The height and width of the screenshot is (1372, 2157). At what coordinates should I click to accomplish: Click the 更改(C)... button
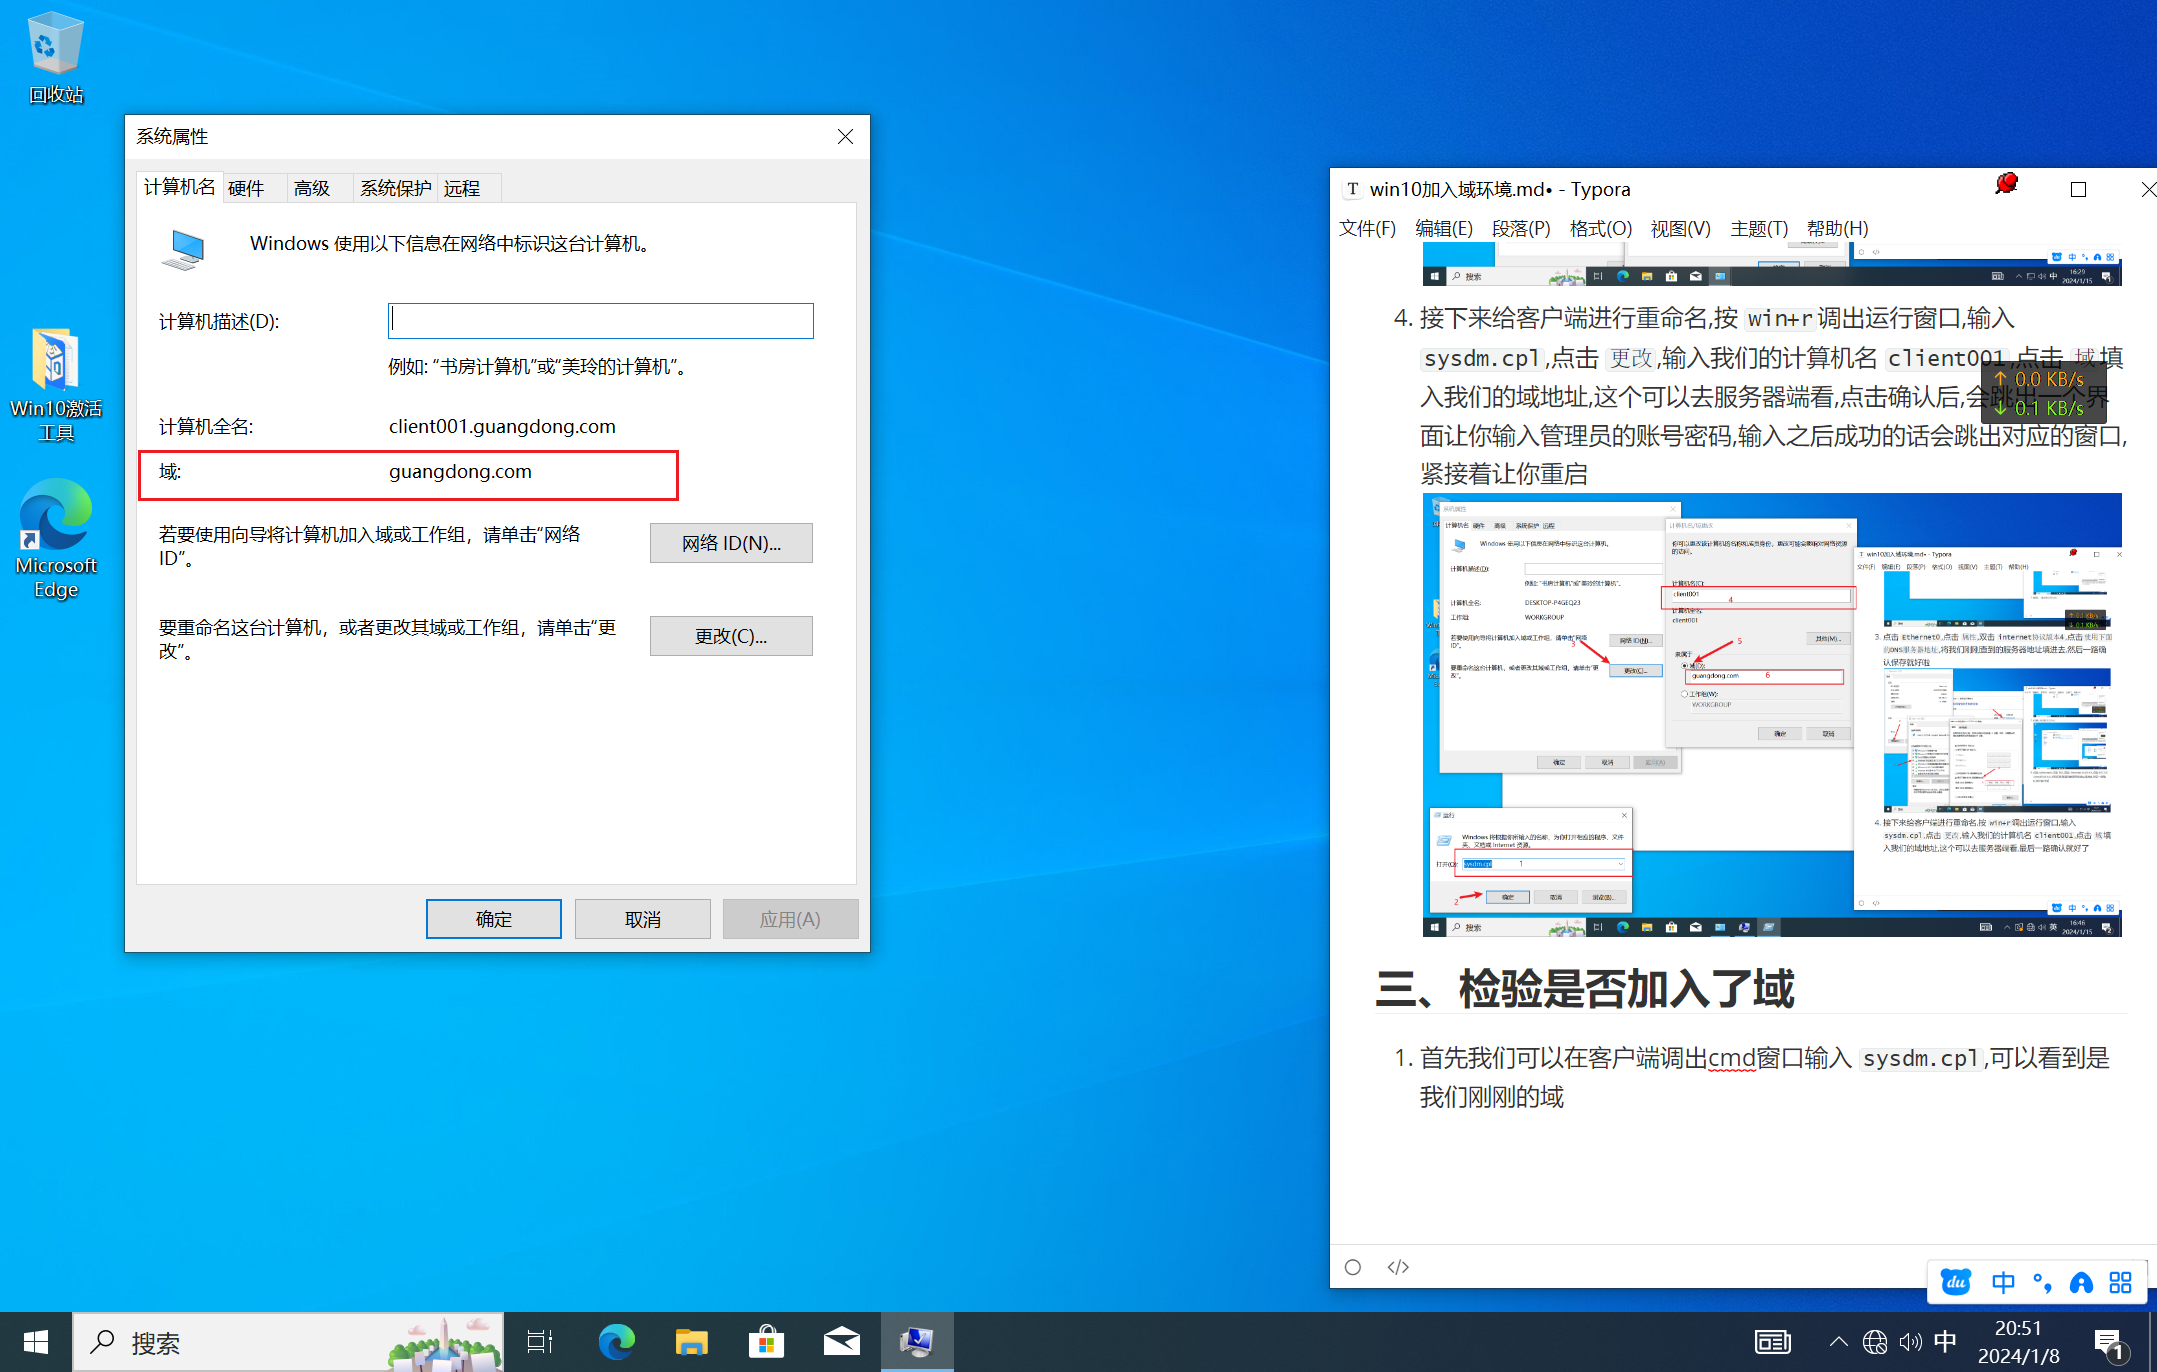[731, 636]
